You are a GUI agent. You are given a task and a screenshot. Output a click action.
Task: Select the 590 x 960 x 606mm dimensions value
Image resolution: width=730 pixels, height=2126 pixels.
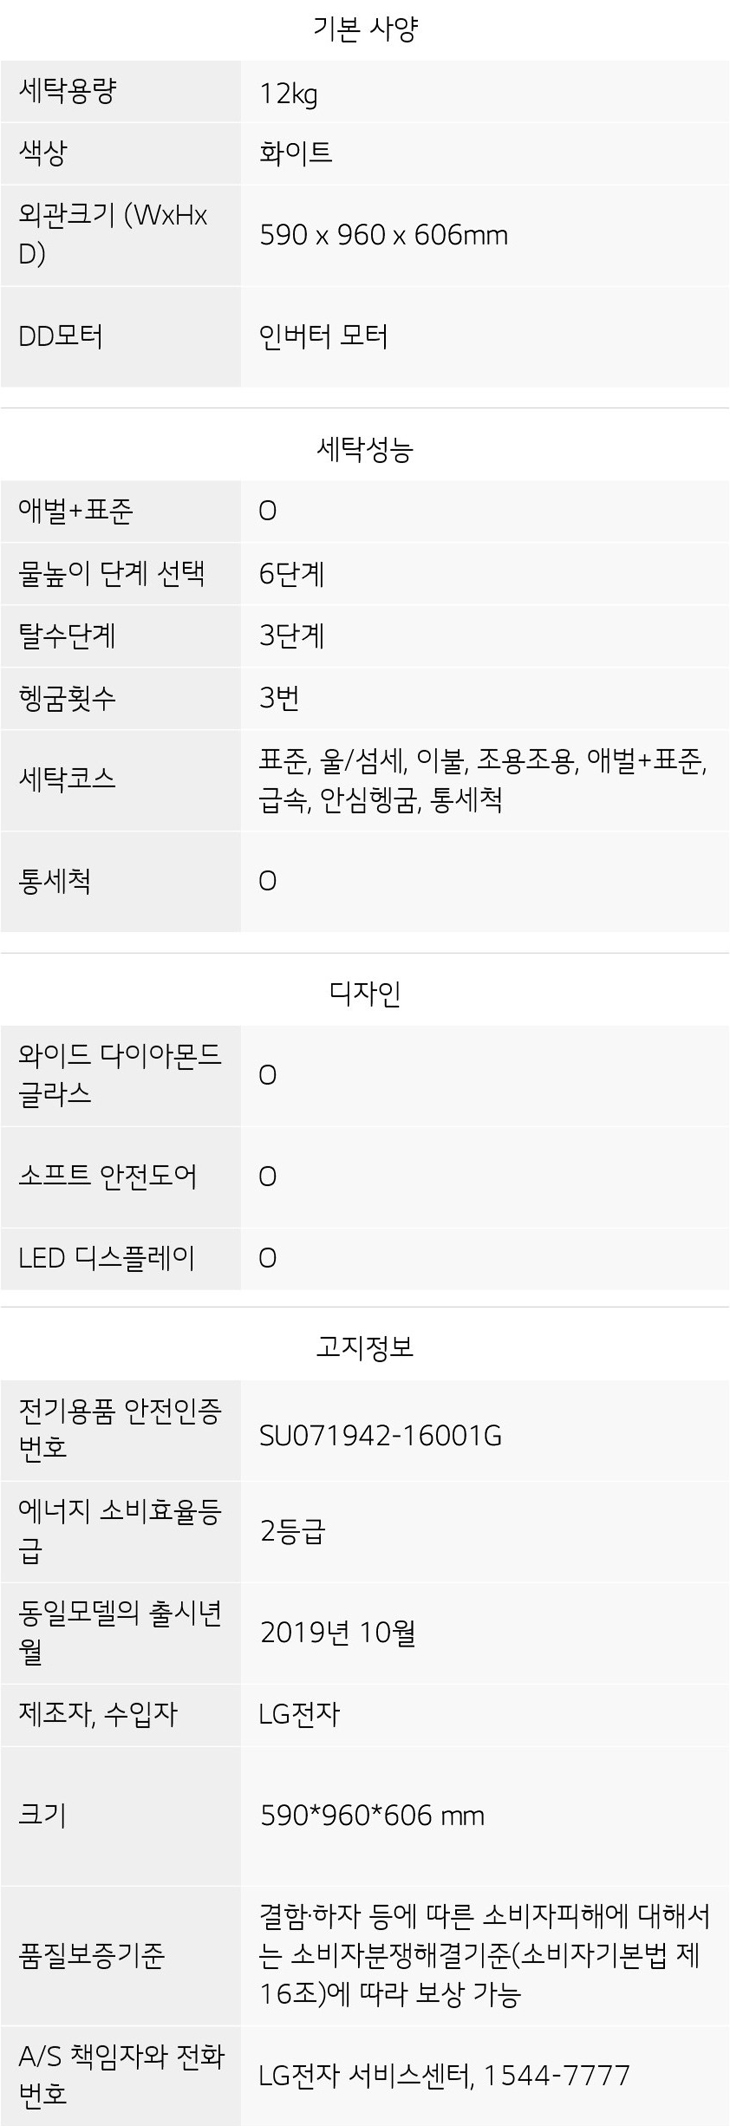383,235
